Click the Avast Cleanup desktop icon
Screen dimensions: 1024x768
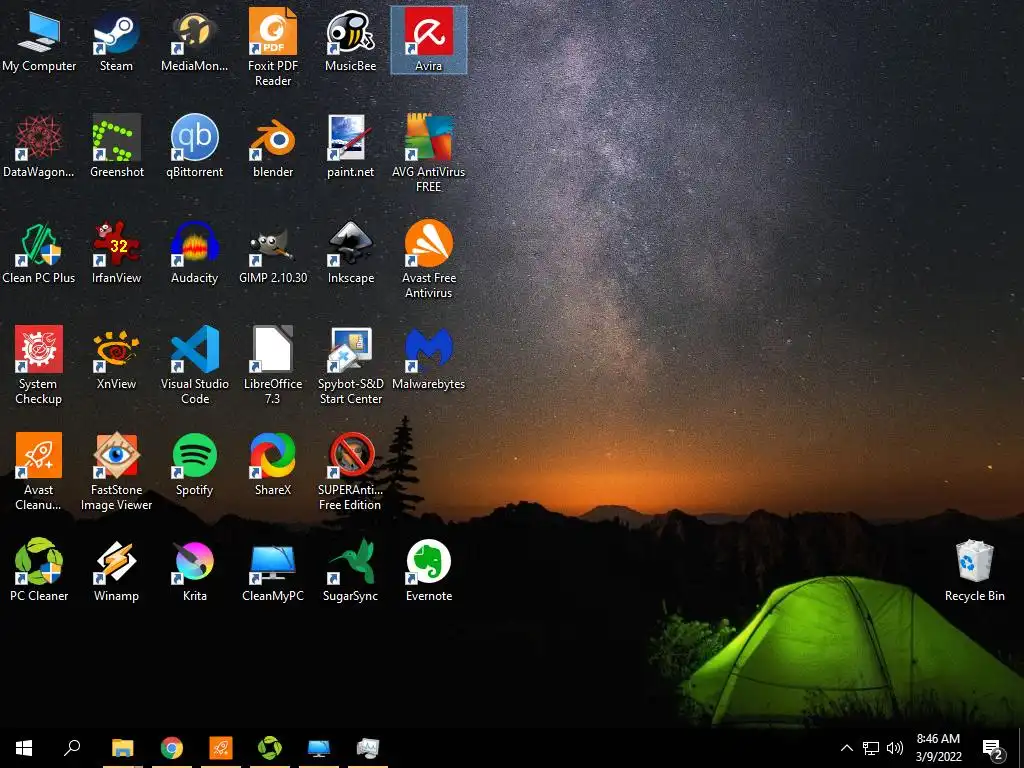click(39, 472)
